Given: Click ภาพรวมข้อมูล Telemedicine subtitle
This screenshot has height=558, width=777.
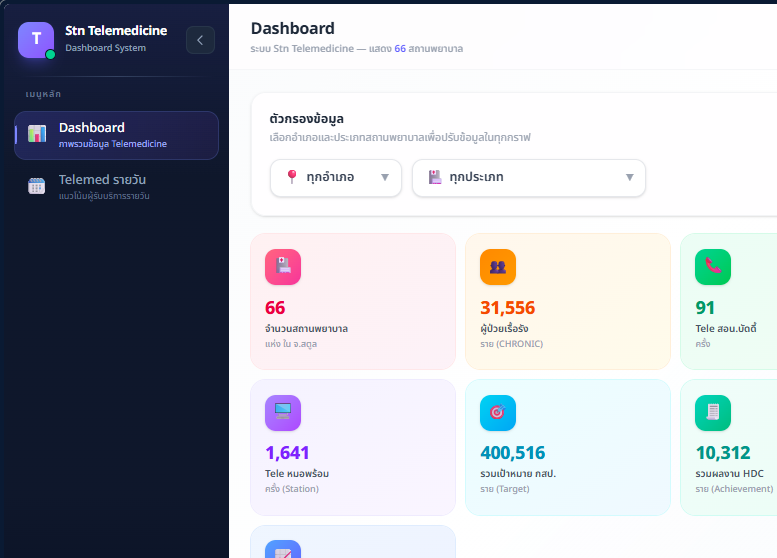Looking at the screenshot, I should pos(113,144).
